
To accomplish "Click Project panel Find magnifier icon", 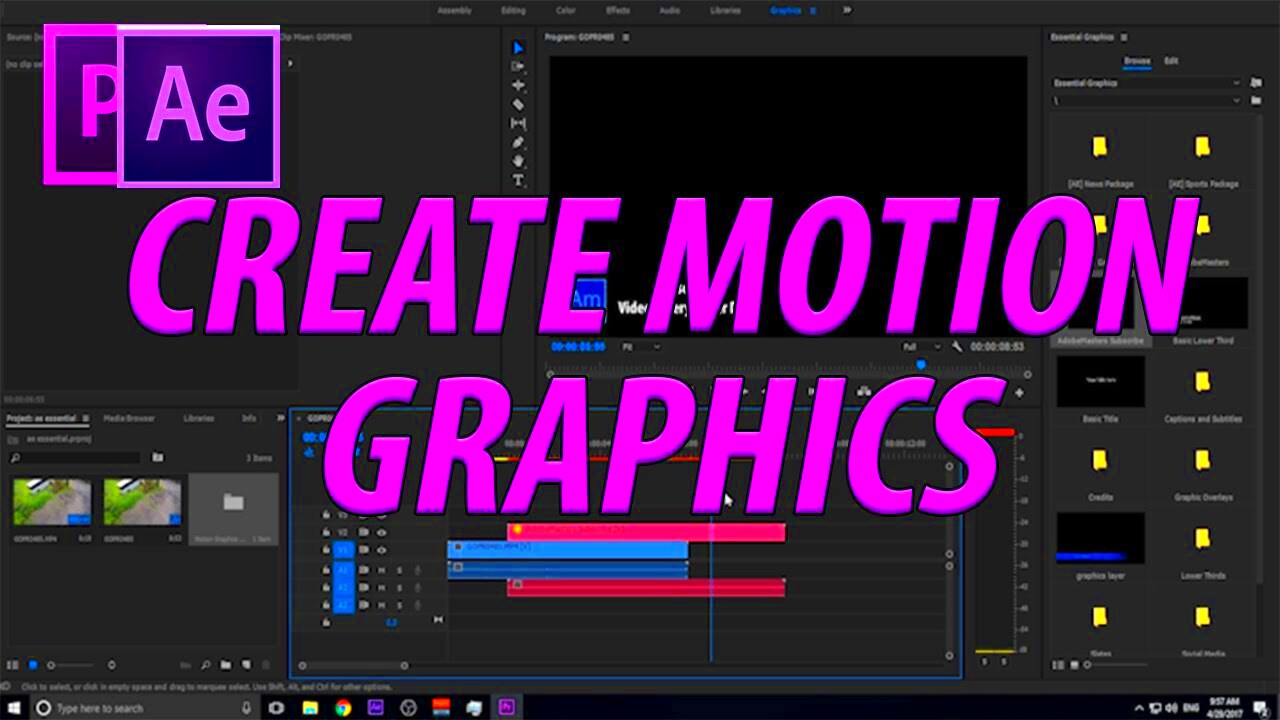I will click(x=206, y=664).
